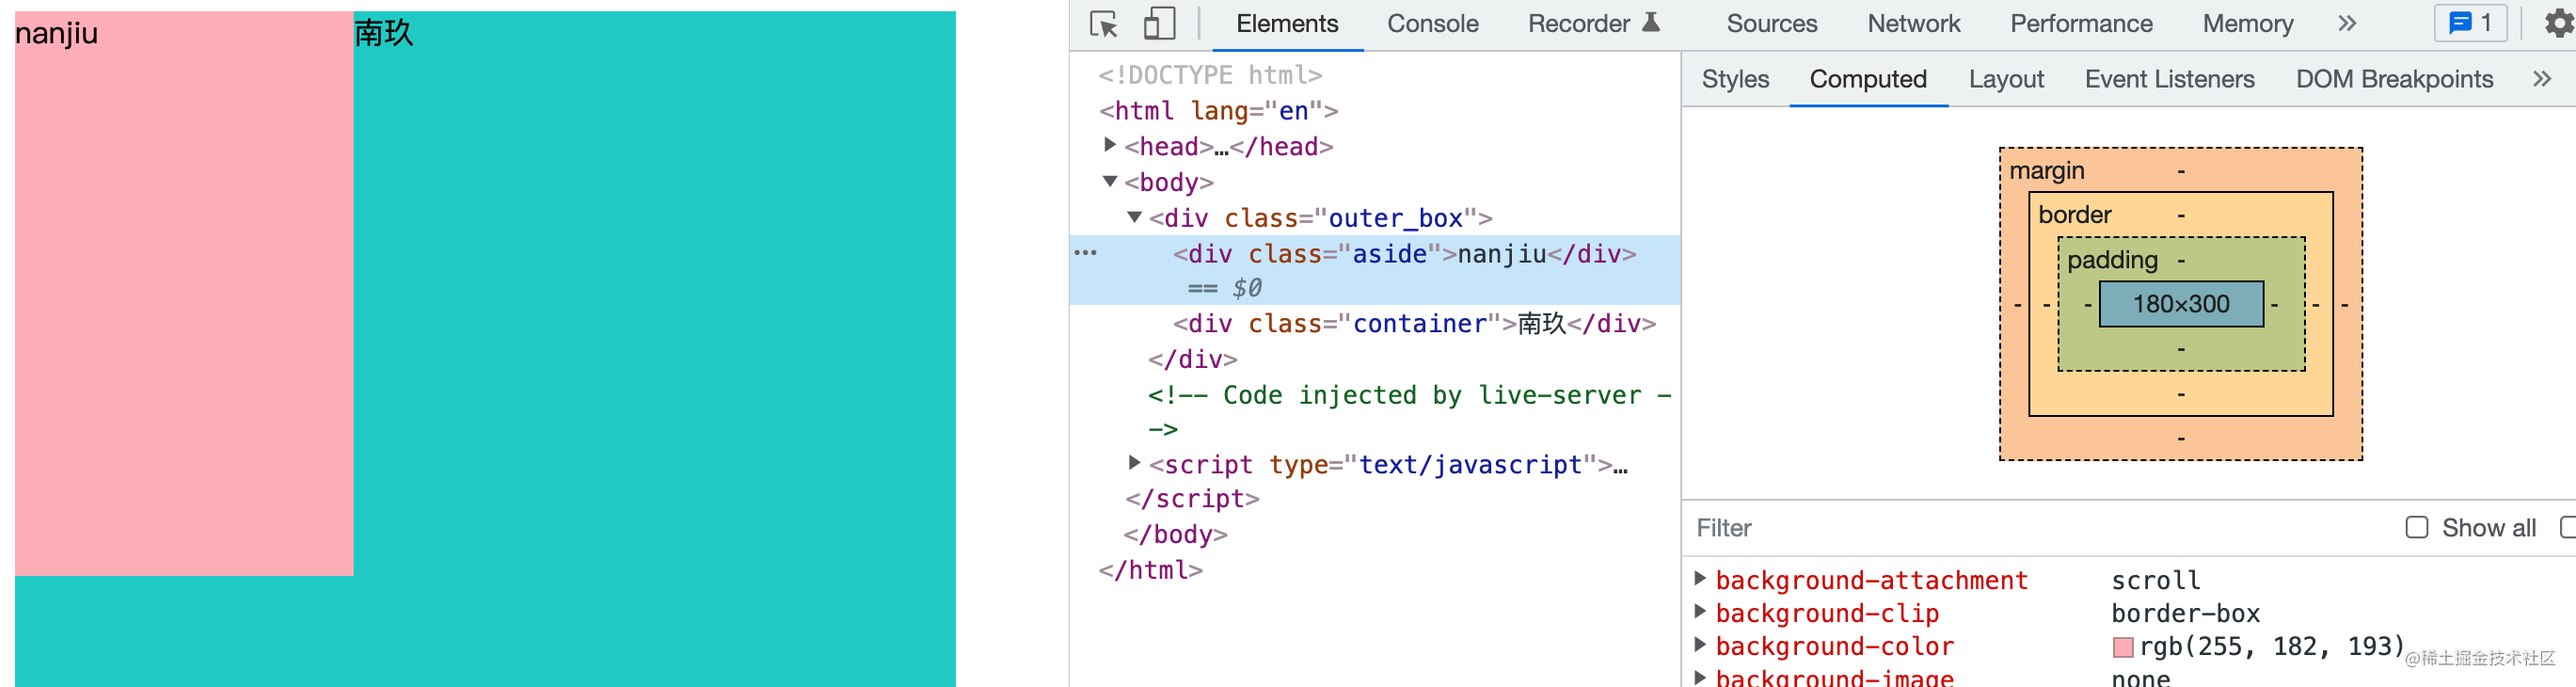
Task: Select the html lang="en" node
Action: [x=1218, y=110]
